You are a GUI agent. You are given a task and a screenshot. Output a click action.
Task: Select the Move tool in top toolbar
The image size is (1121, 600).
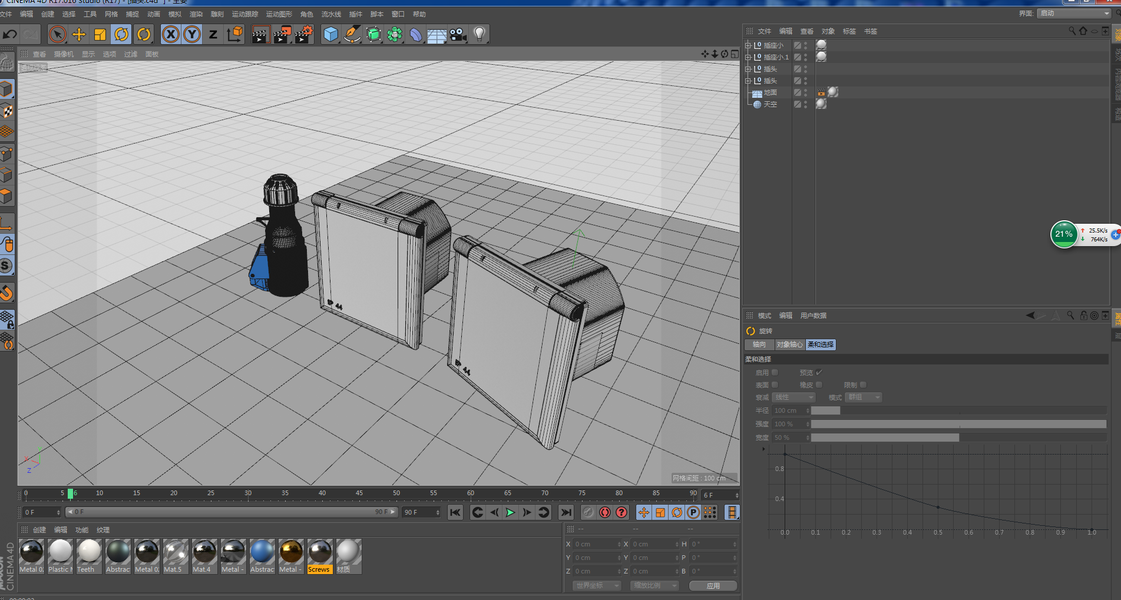click(79, 35)
